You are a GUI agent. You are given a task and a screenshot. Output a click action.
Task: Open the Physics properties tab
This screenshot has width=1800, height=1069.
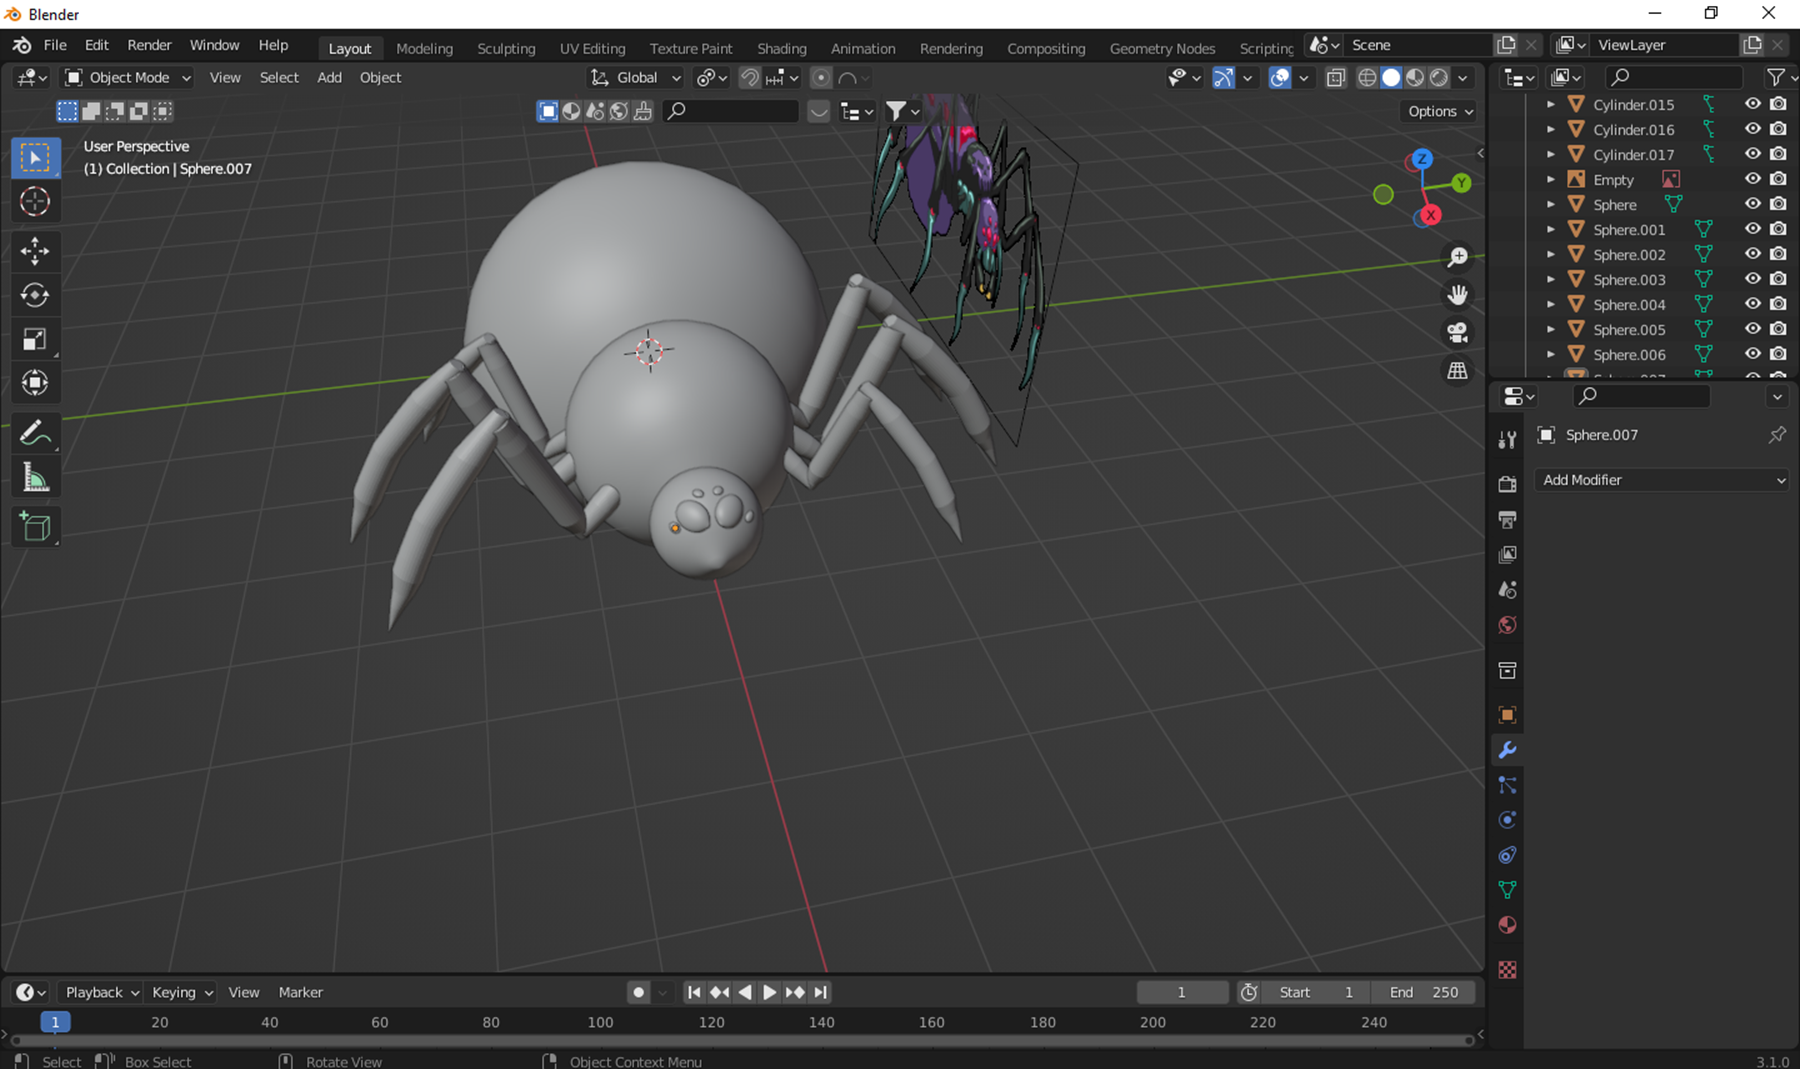(1507, 820)
